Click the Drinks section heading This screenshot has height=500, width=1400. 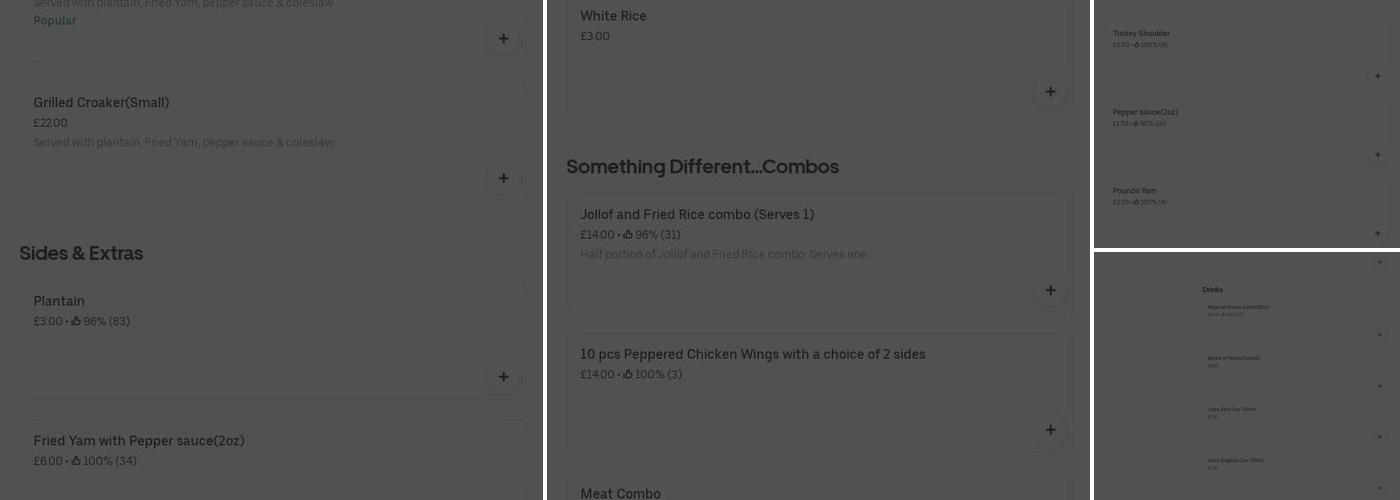pos(1212,290)
